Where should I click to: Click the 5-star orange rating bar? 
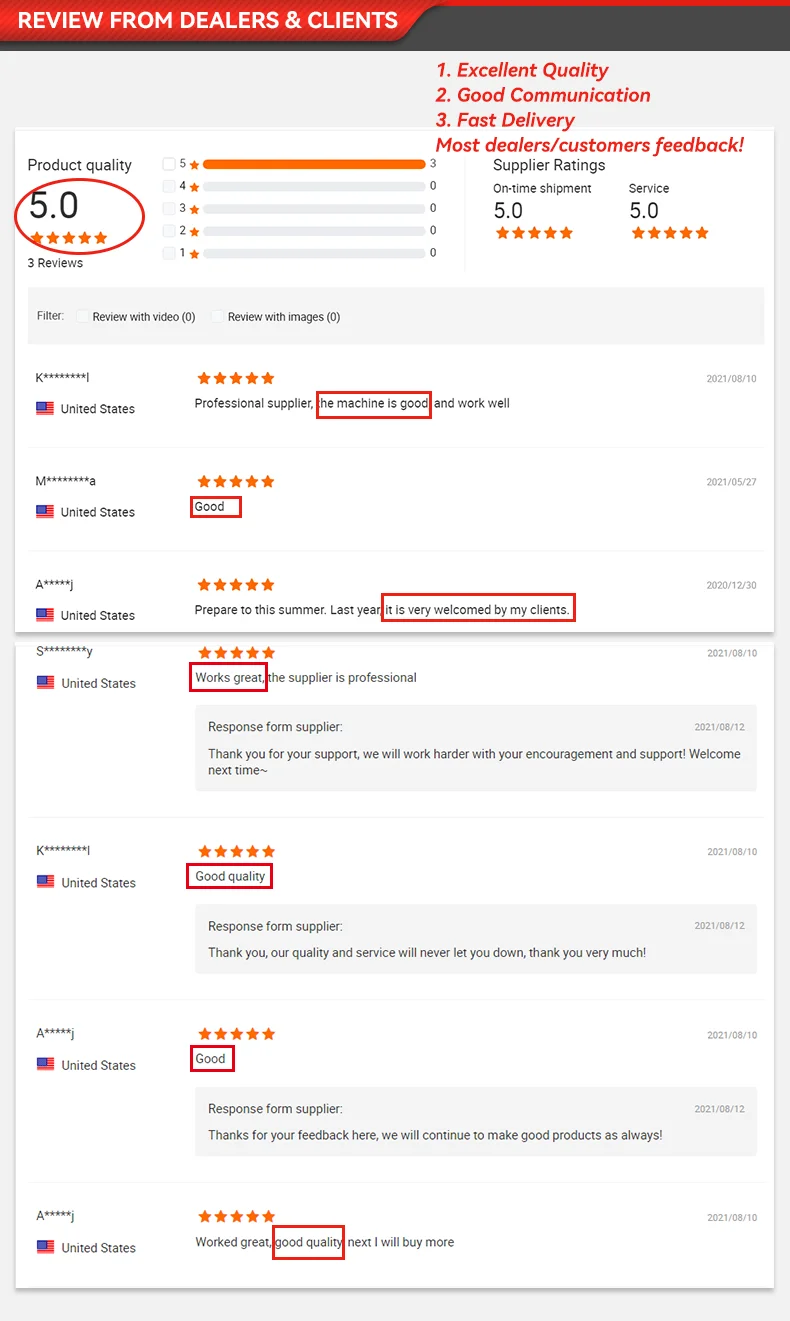coord(314,164)
